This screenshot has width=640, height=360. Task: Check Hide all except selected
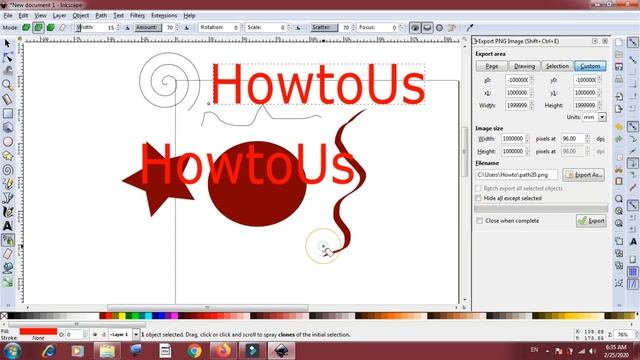[x=478, y=198]
